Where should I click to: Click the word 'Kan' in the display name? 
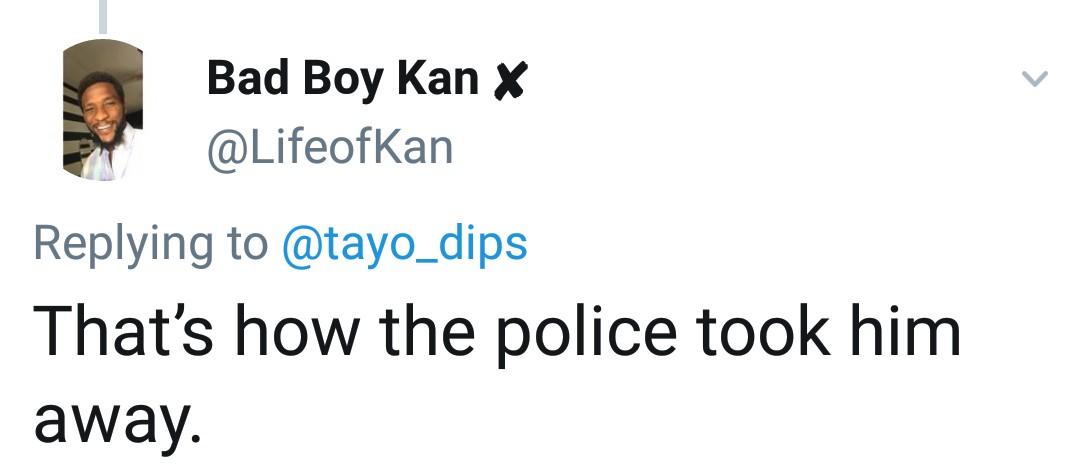pos(439,79)
